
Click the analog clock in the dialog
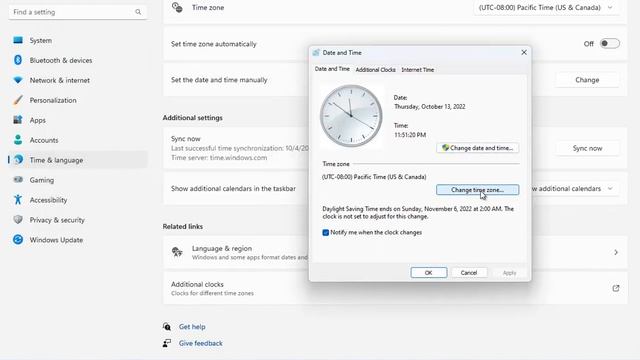click(x=351, y=116)
